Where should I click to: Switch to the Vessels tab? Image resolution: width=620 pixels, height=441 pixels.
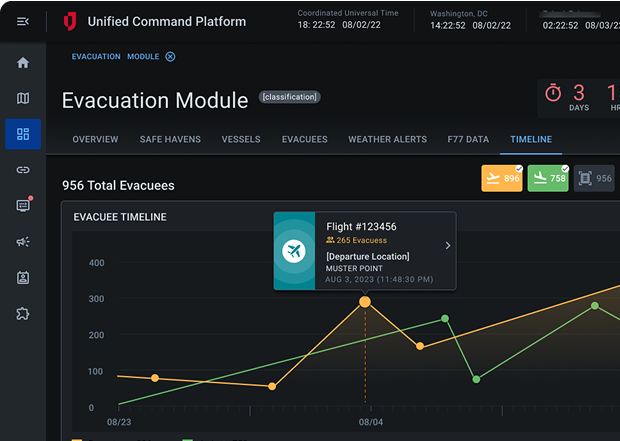click(x=241, y=139)
